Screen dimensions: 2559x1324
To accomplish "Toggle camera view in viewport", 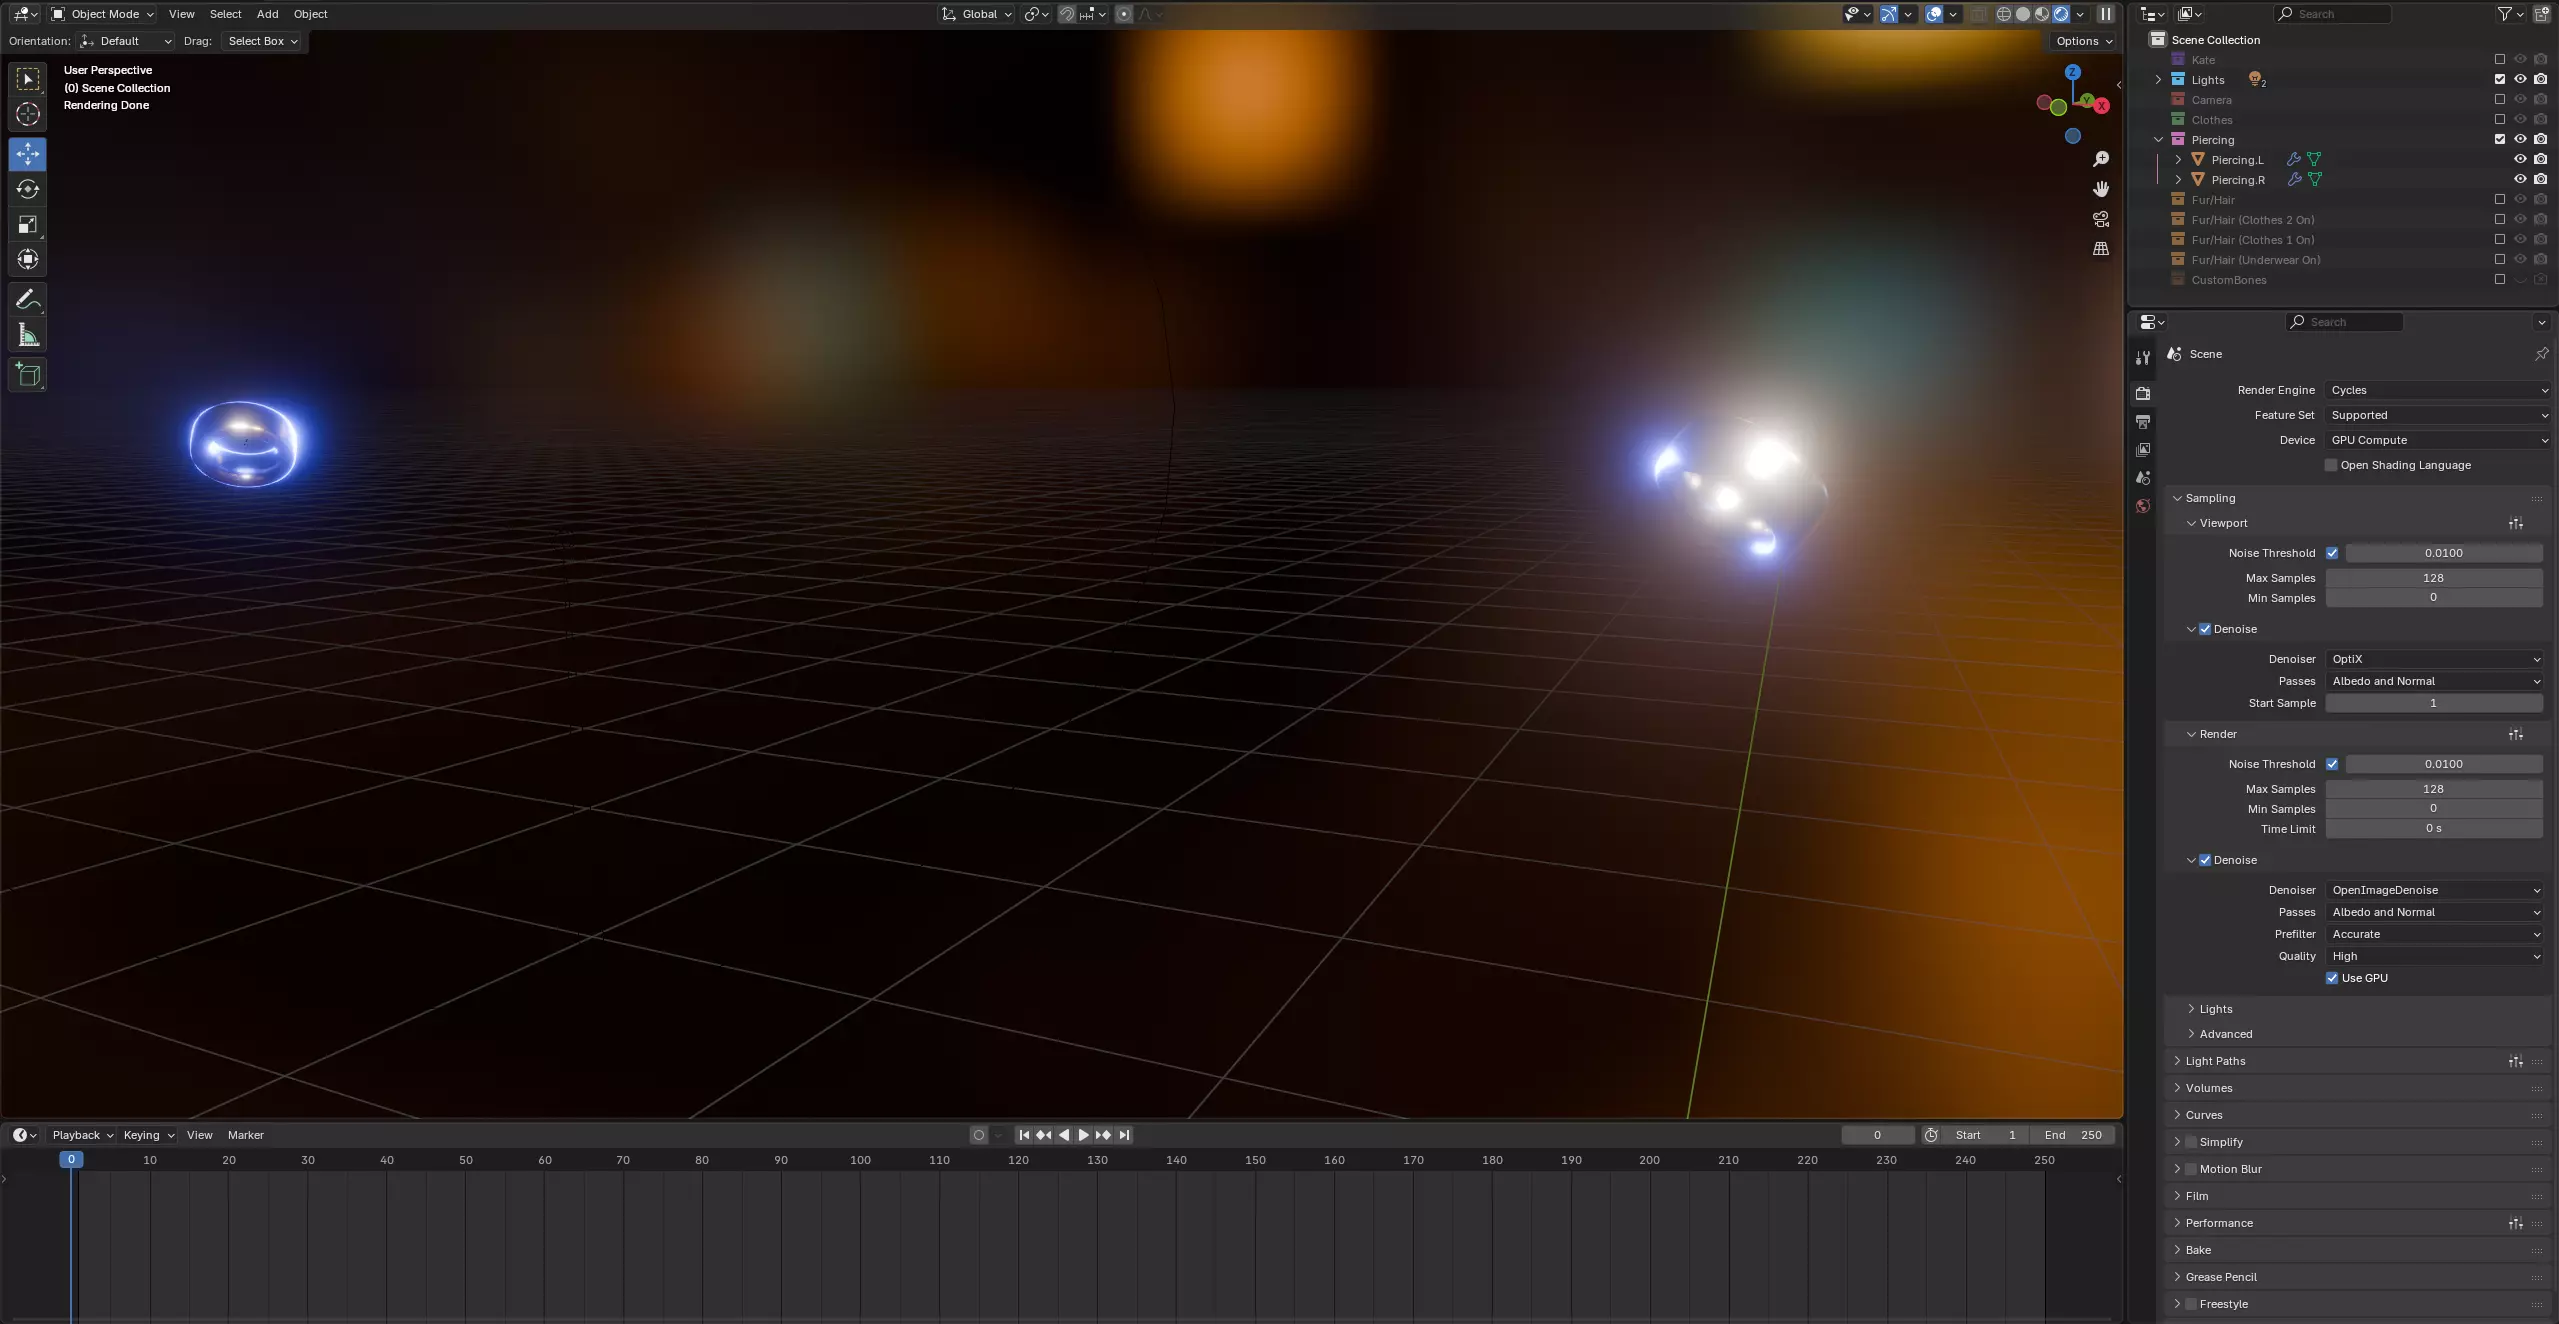I will click(2100, 219).
